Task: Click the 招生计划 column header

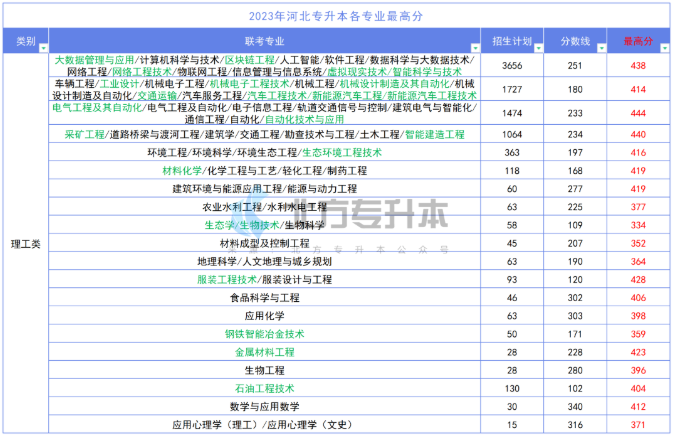Action: tap(512, 42)
